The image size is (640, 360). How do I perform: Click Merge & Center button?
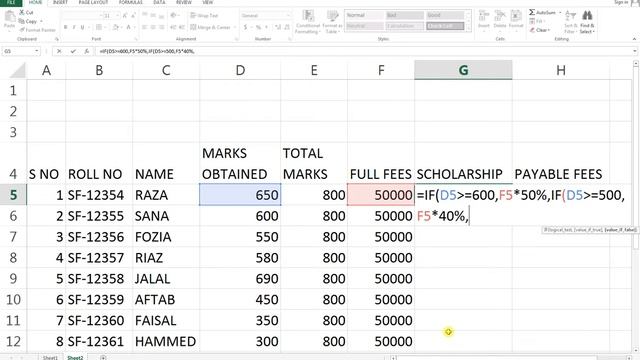coord(210,27)
